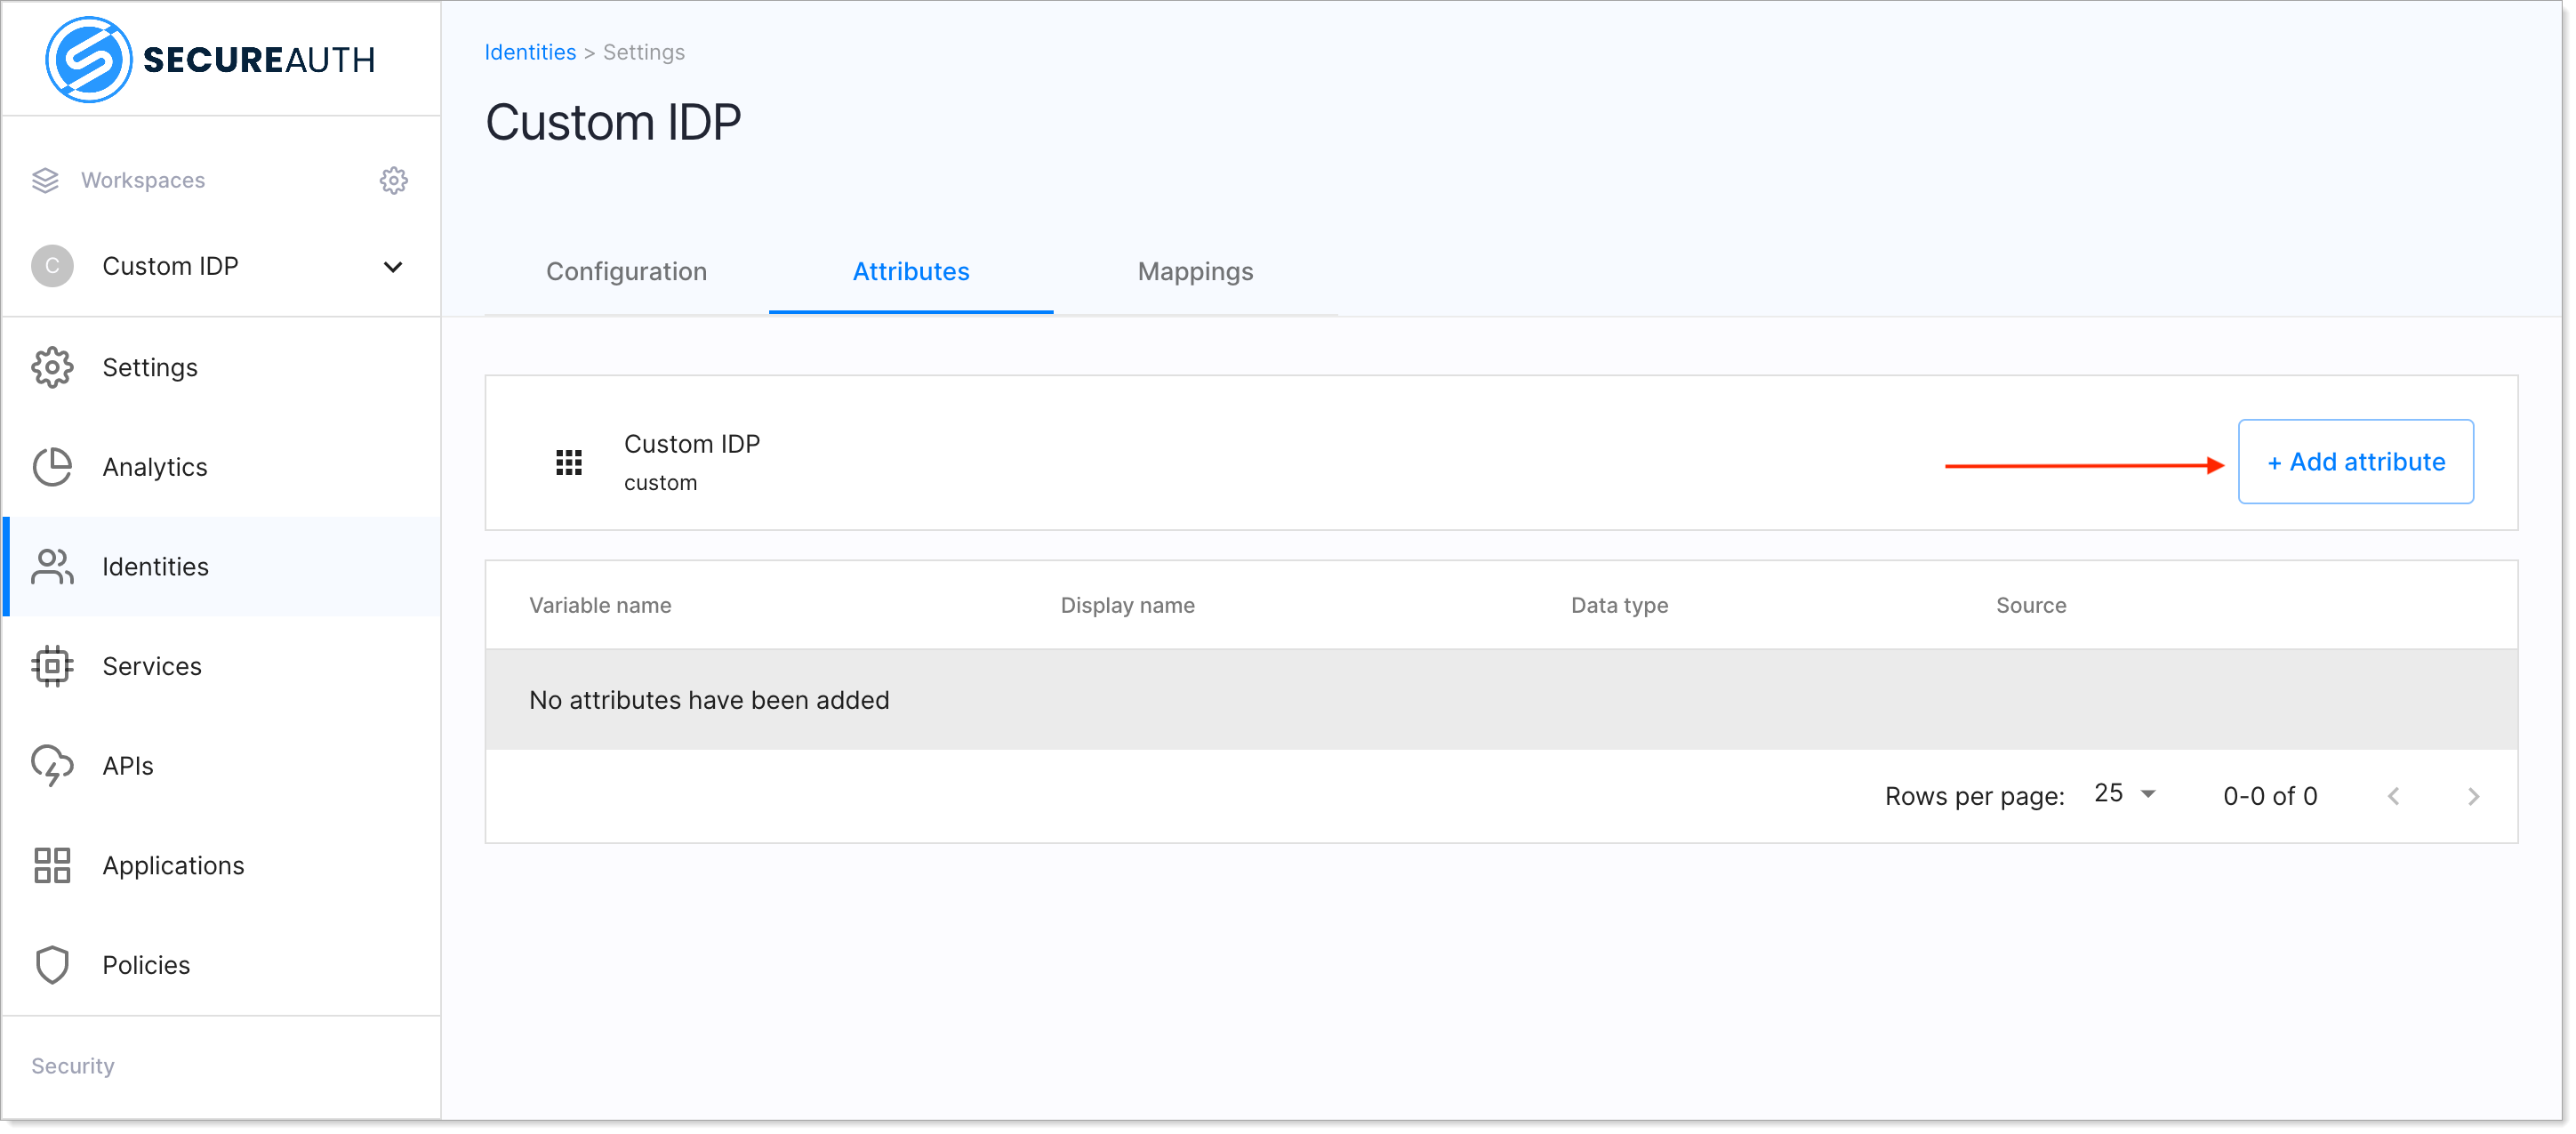Open Applications in the sidebar
Image resolution: width=2576 pixels, height=1134 pixels.
point(222,866)
